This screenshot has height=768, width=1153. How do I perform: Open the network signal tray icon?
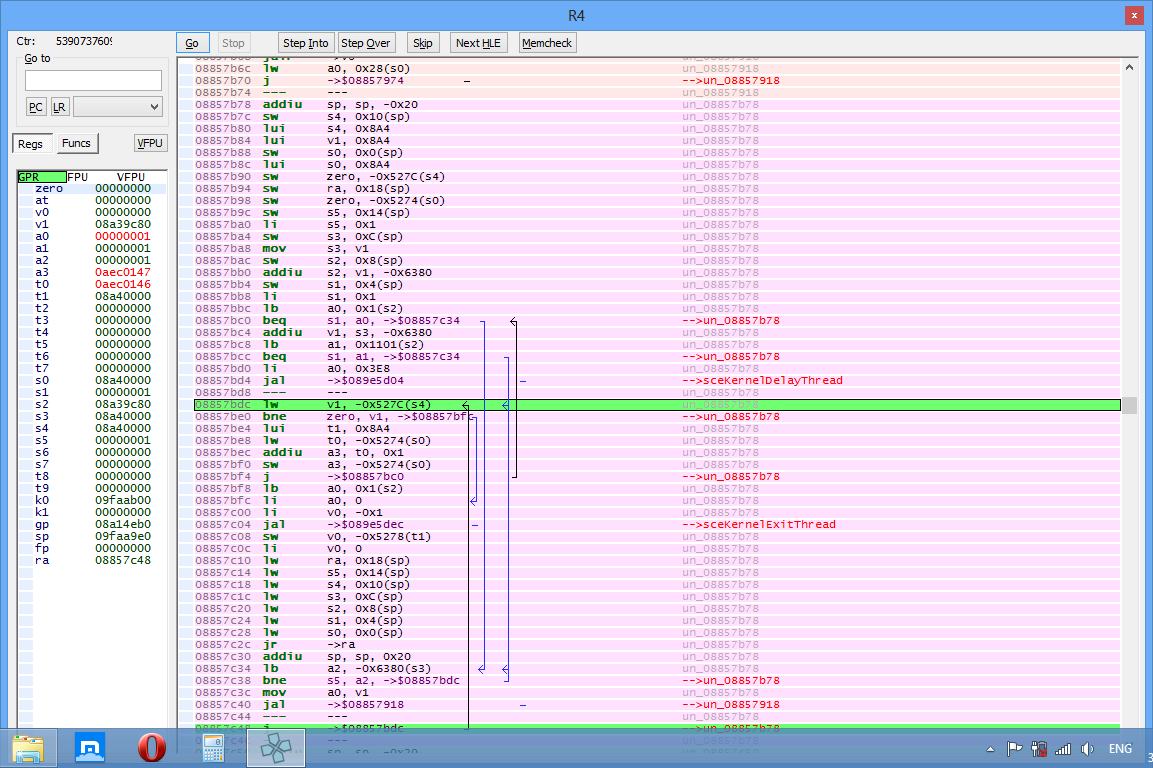tap(1063, 749)
